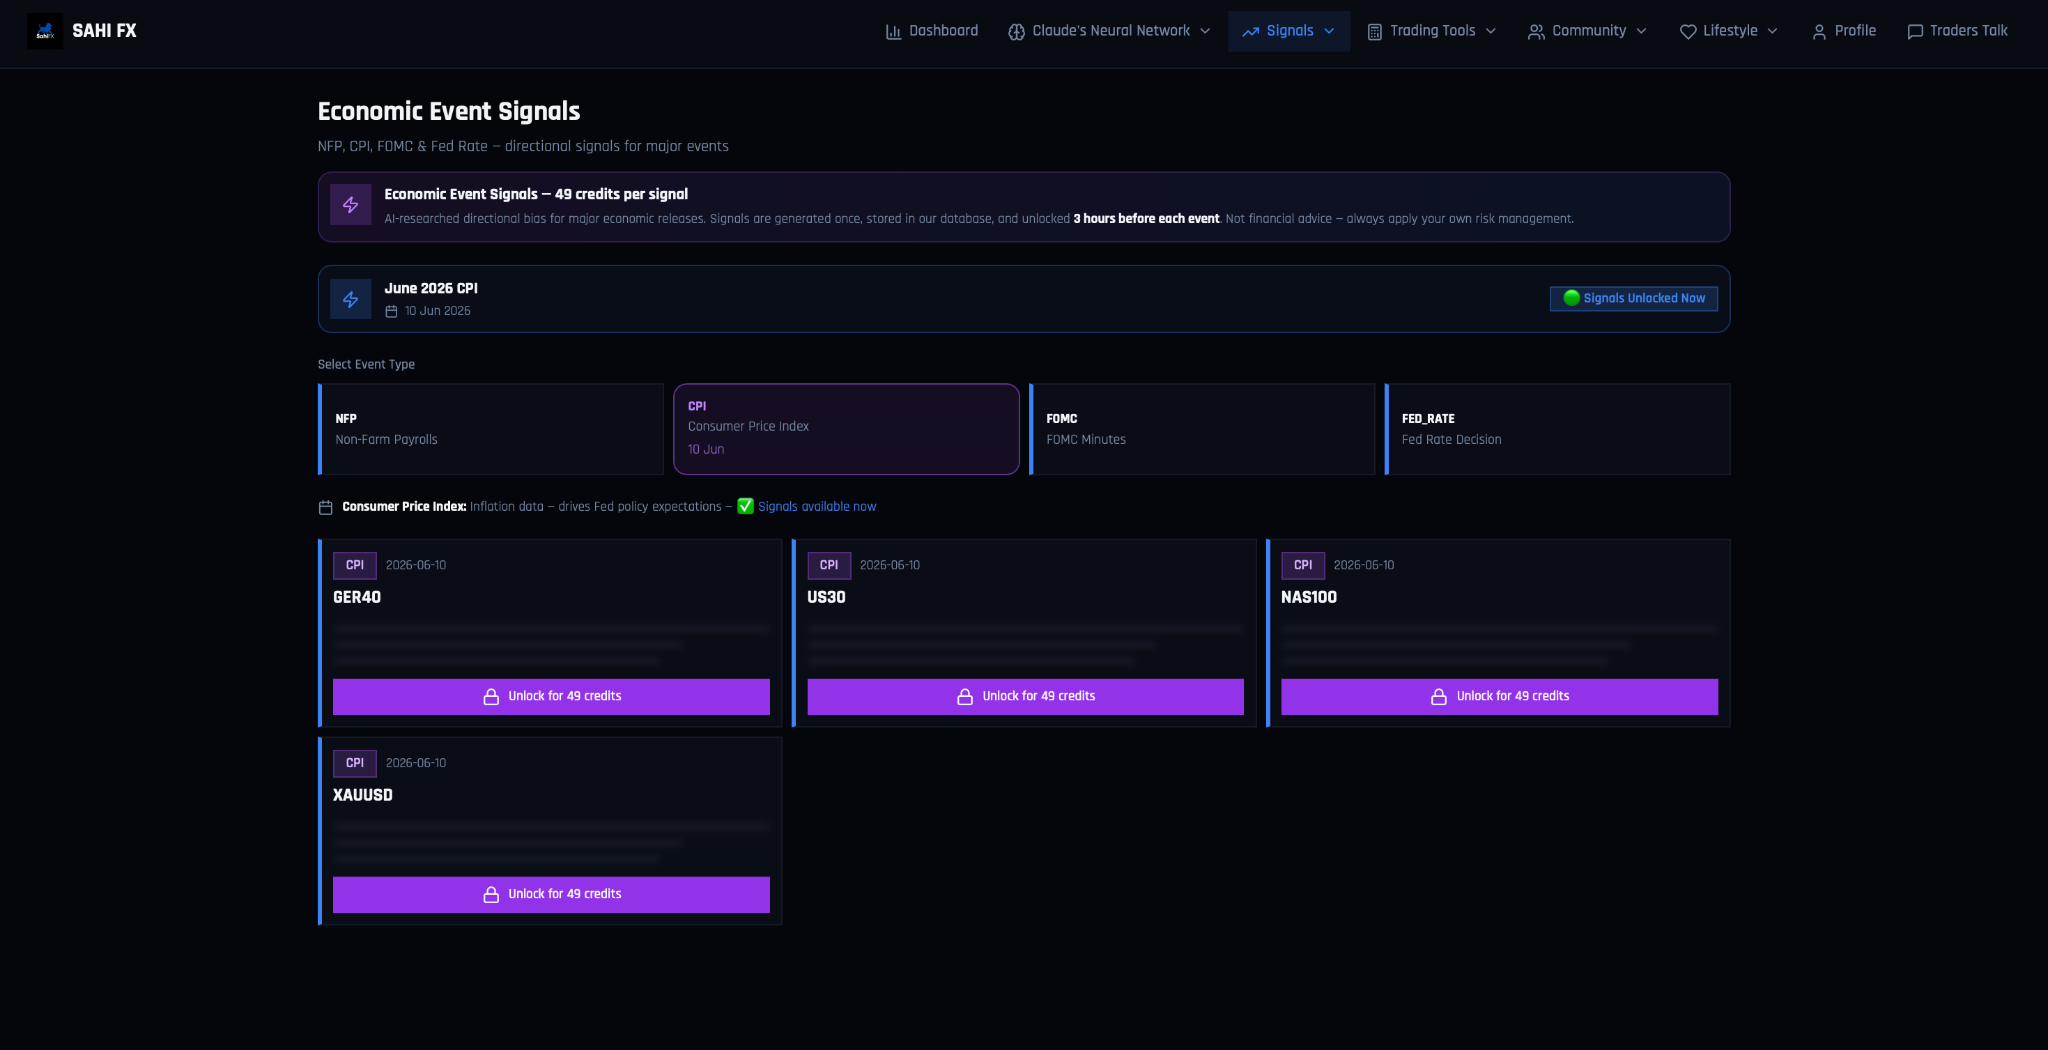
Task: Click the blue lightning icon beside June 2026 CPI
Action: [351, 299]
